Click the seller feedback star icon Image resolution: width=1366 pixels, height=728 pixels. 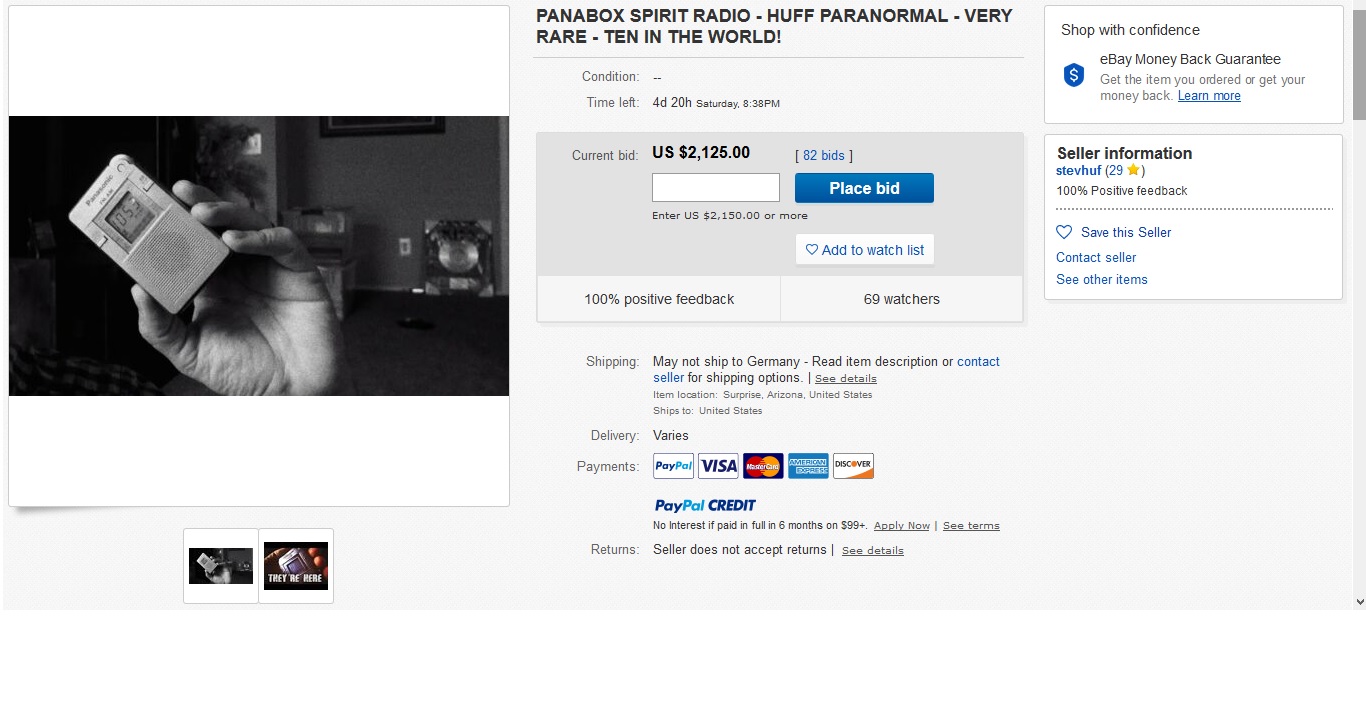[1133, 170]
